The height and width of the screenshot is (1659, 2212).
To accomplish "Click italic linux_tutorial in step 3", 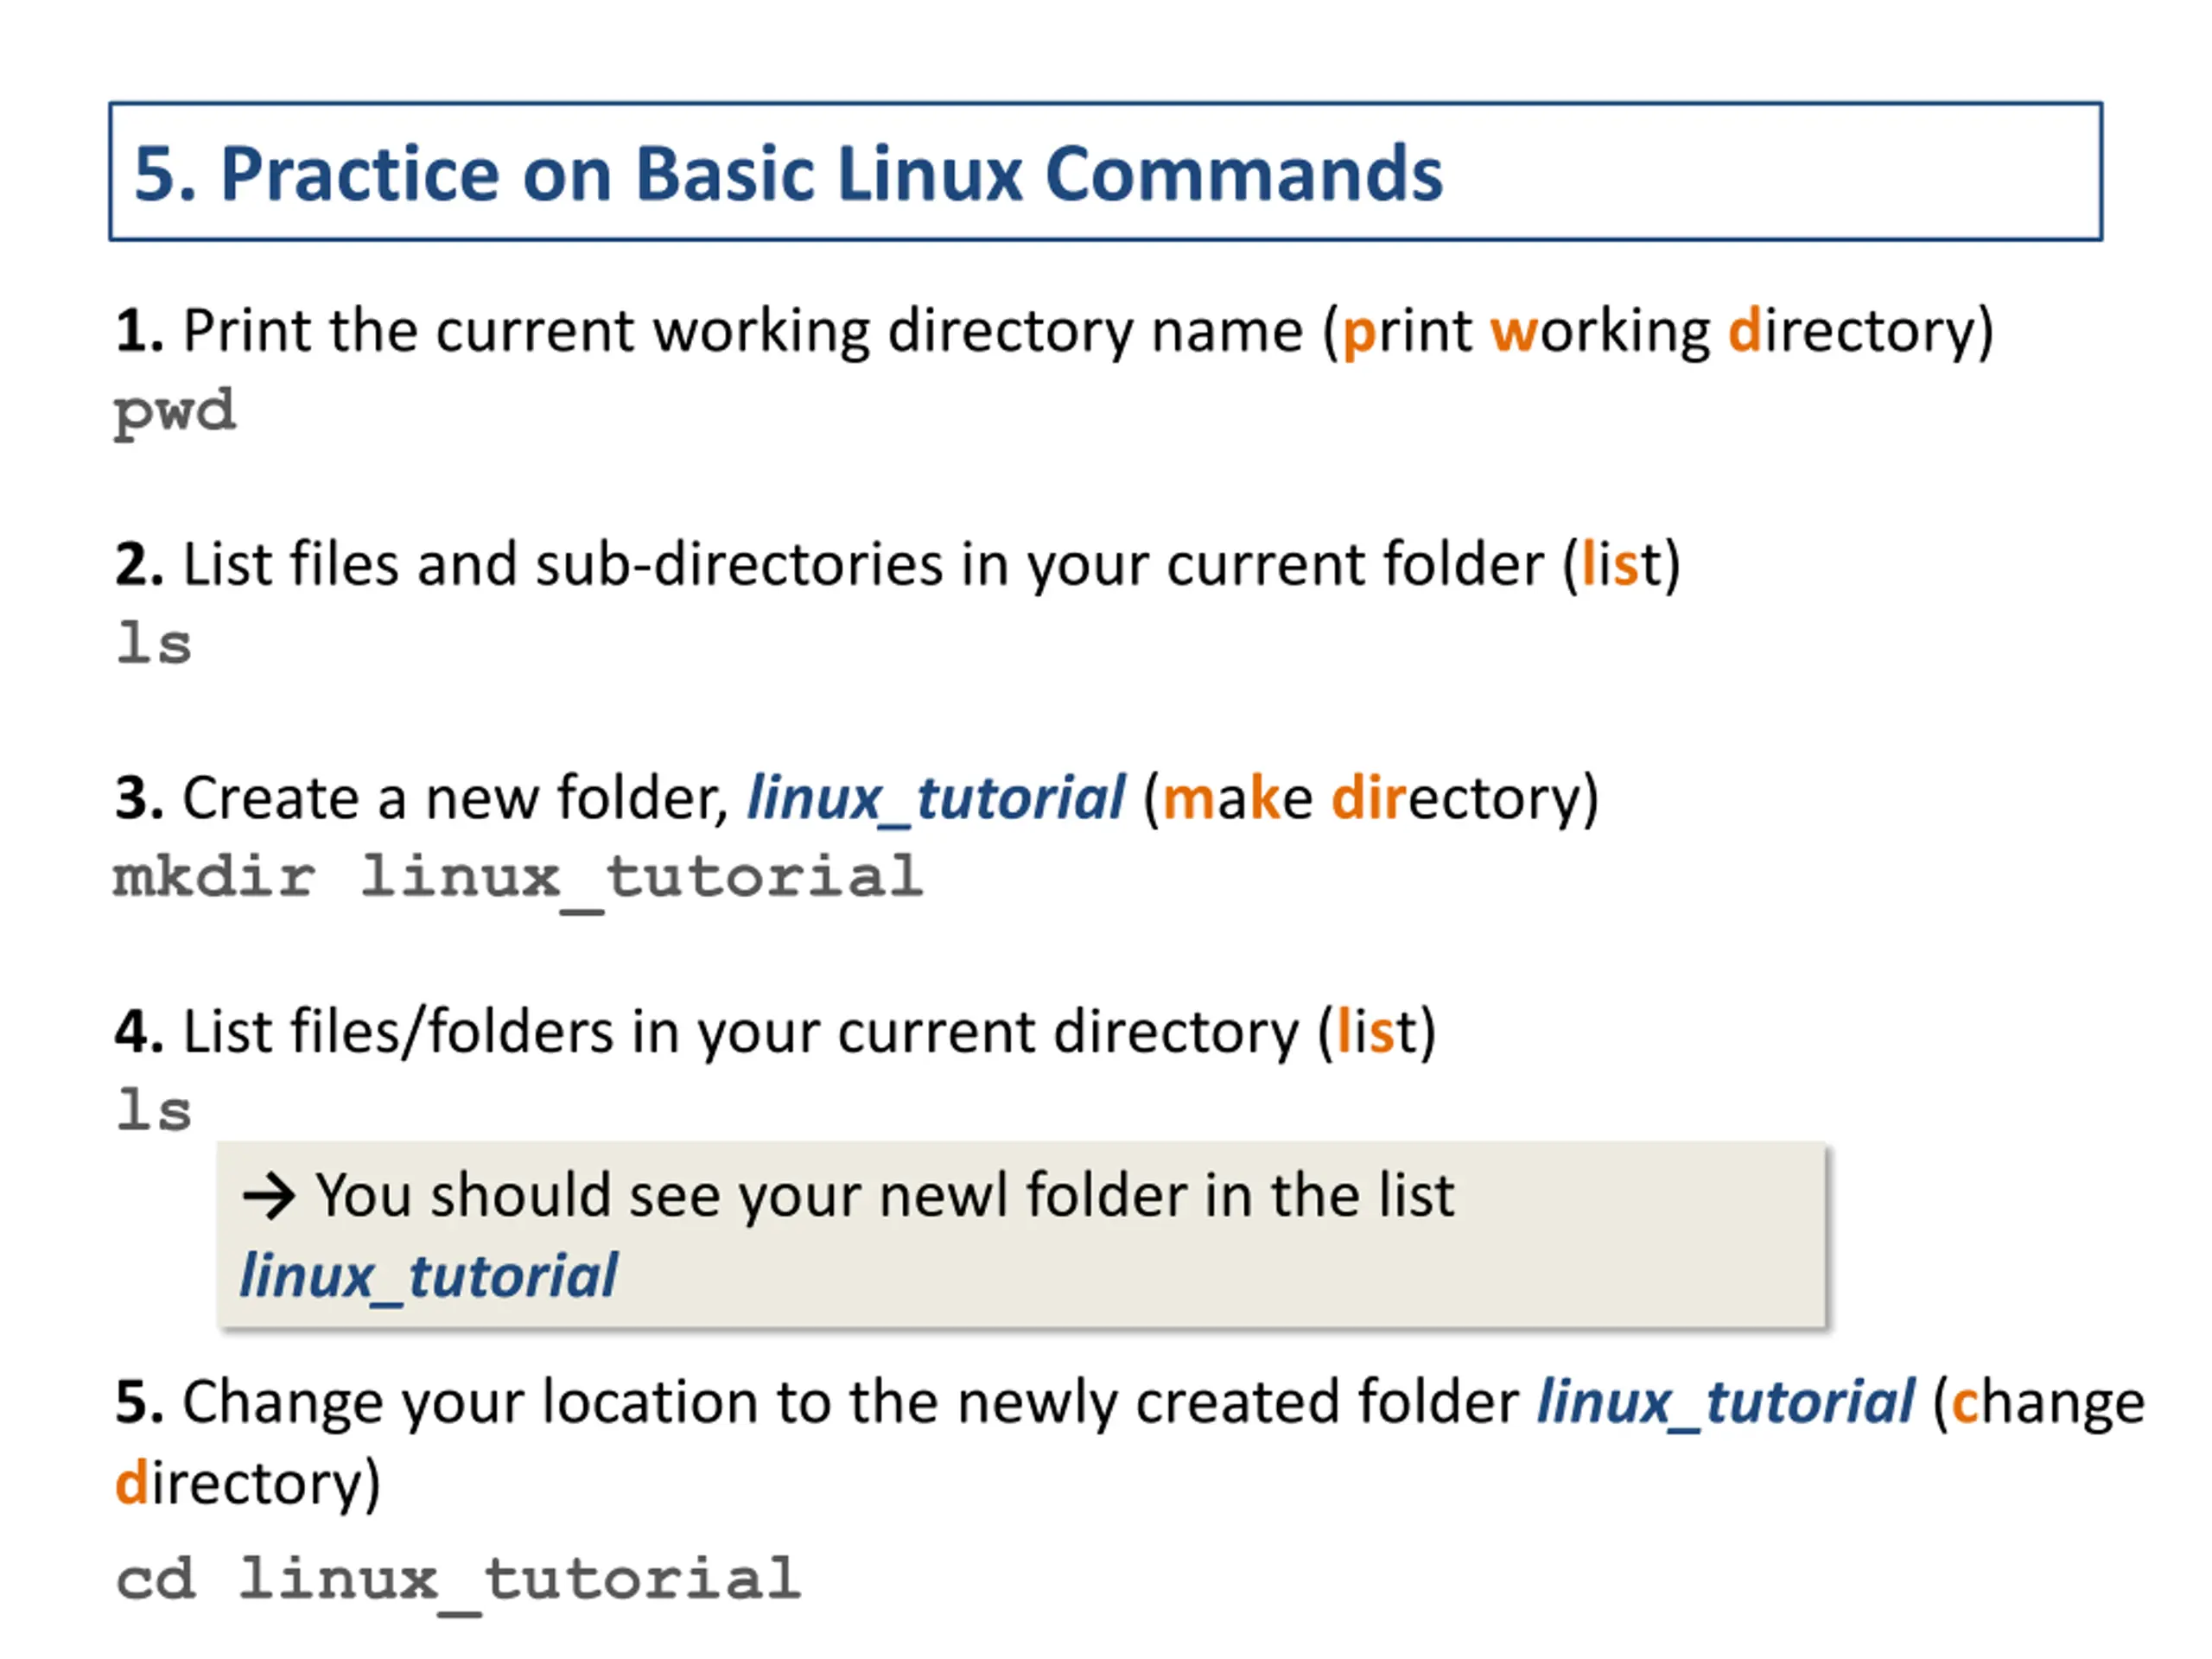I will click(936, 799).
